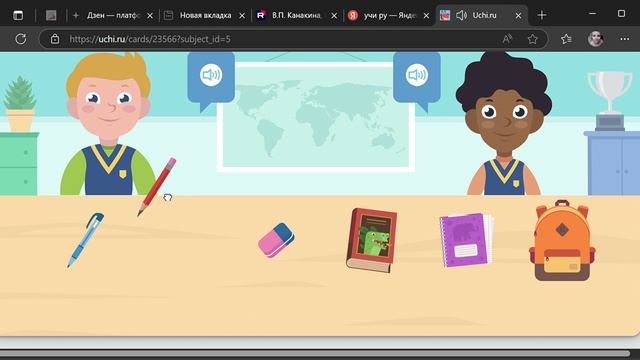Play the curly-haired boy's speech audio

tap(417, 75)
